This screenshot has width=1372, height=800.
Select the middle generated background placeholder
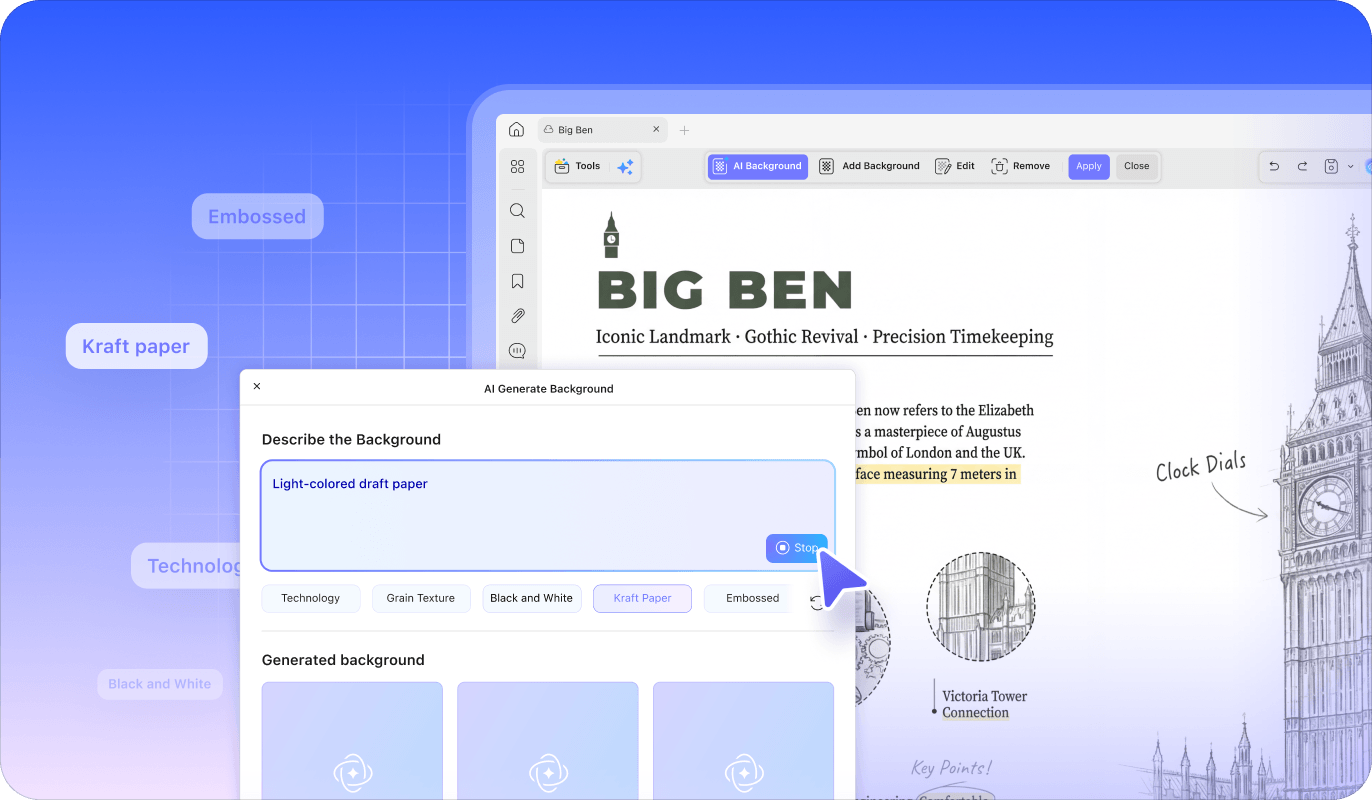[548, 741]
